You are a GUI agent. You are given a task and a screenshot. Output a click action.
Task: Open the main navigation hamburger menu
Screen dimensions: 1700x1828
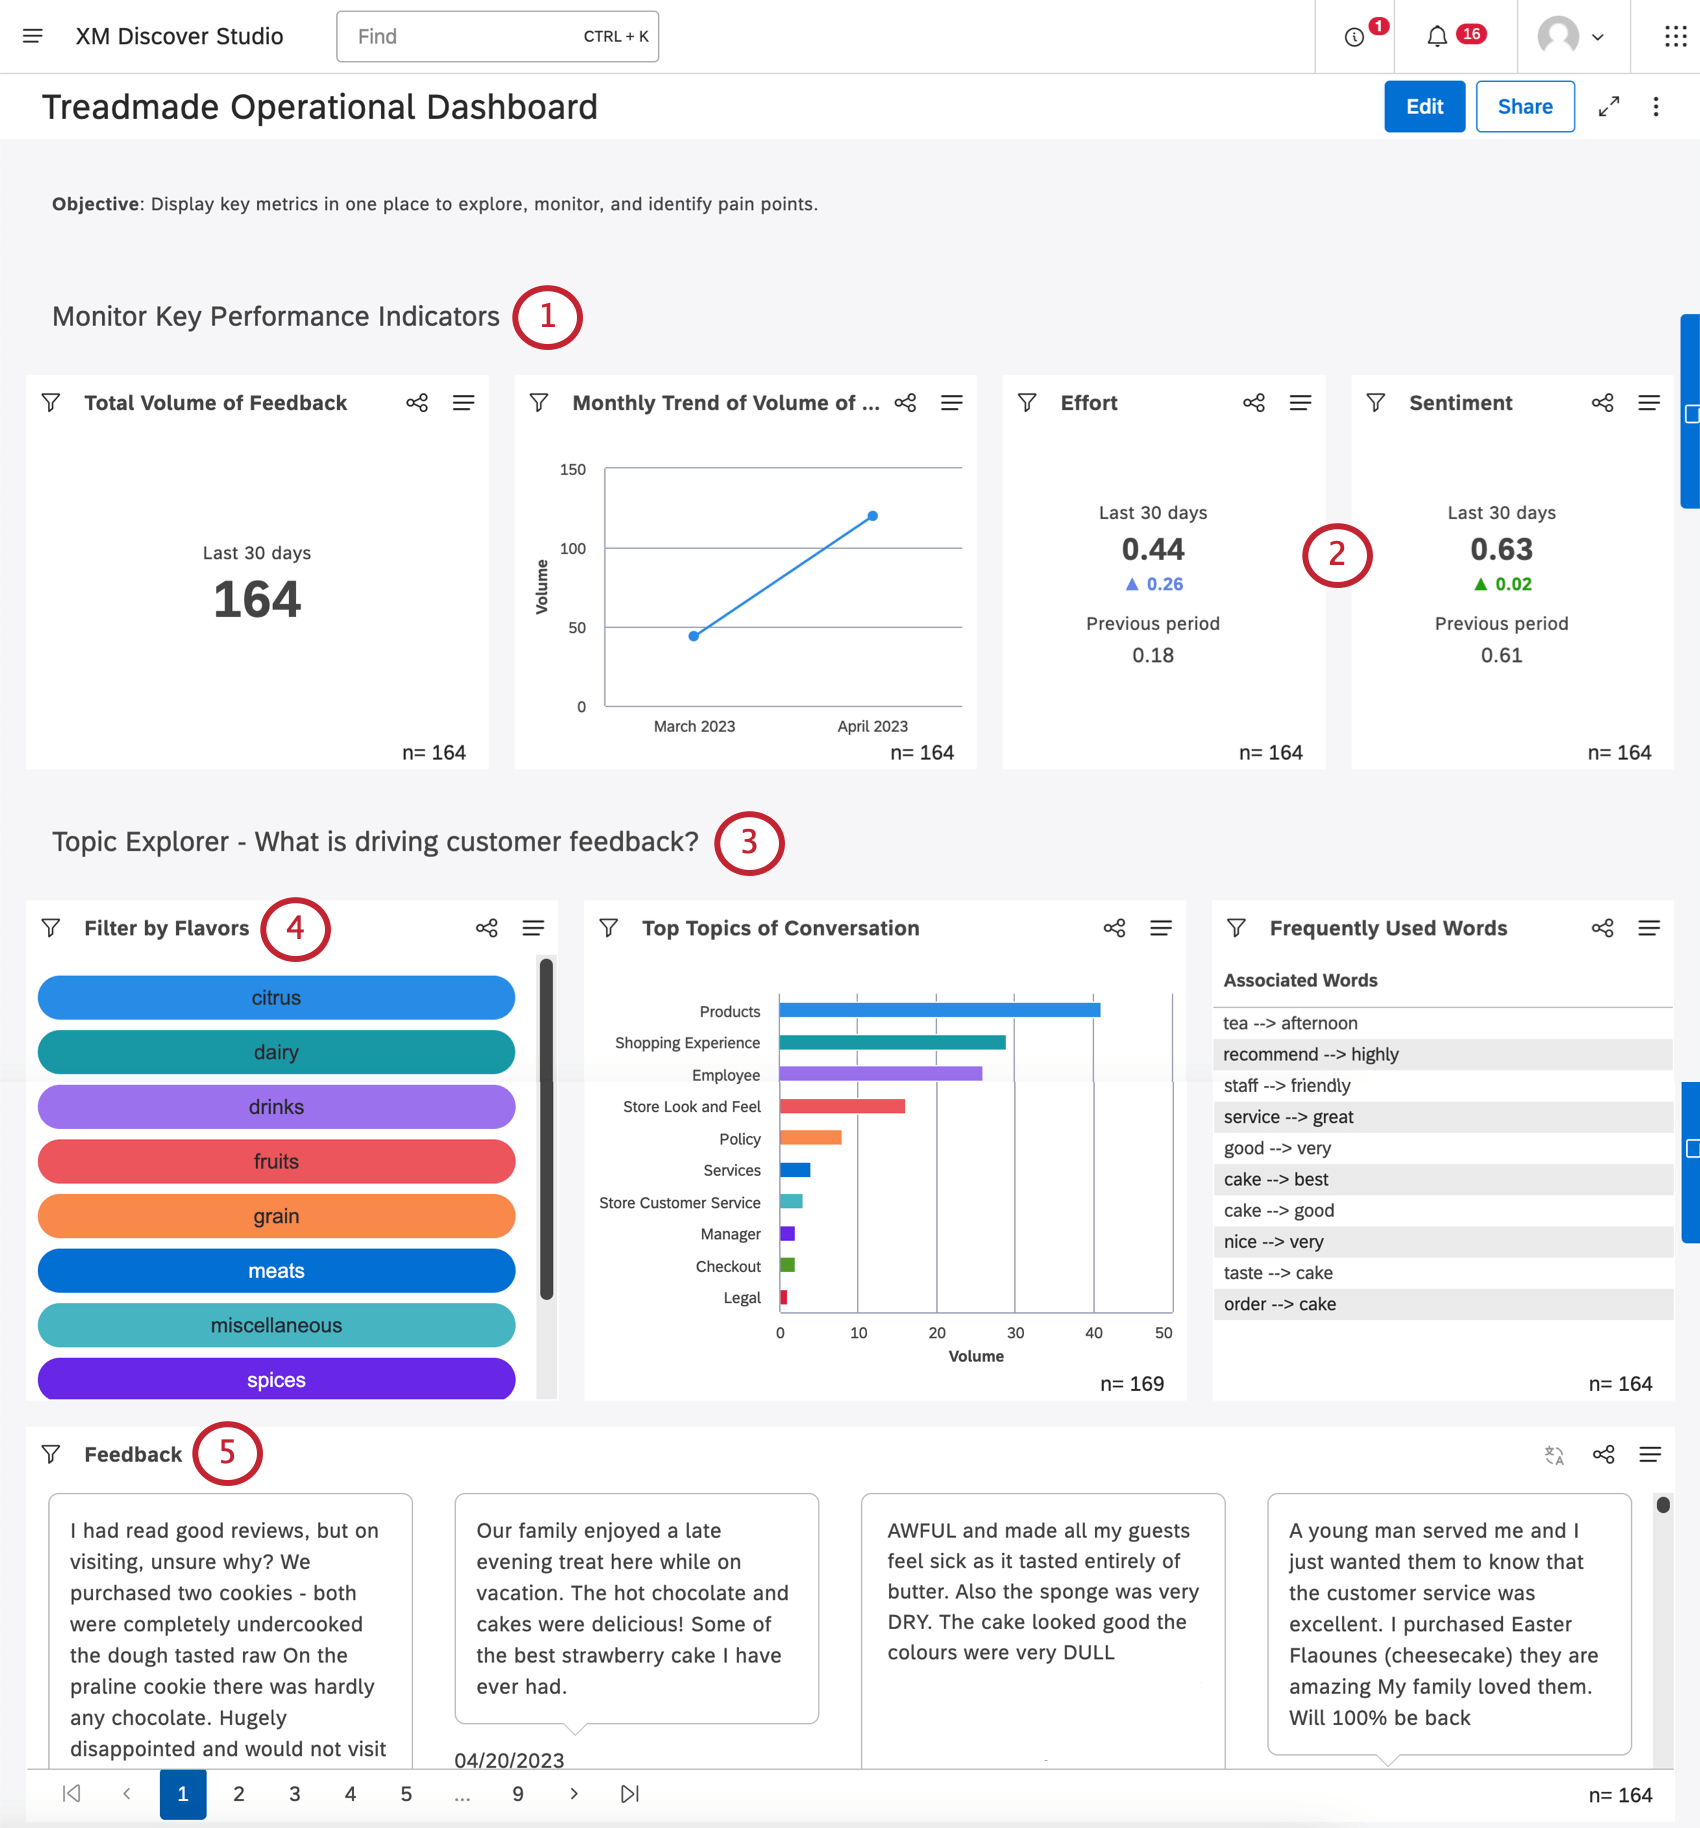(32, 36)
